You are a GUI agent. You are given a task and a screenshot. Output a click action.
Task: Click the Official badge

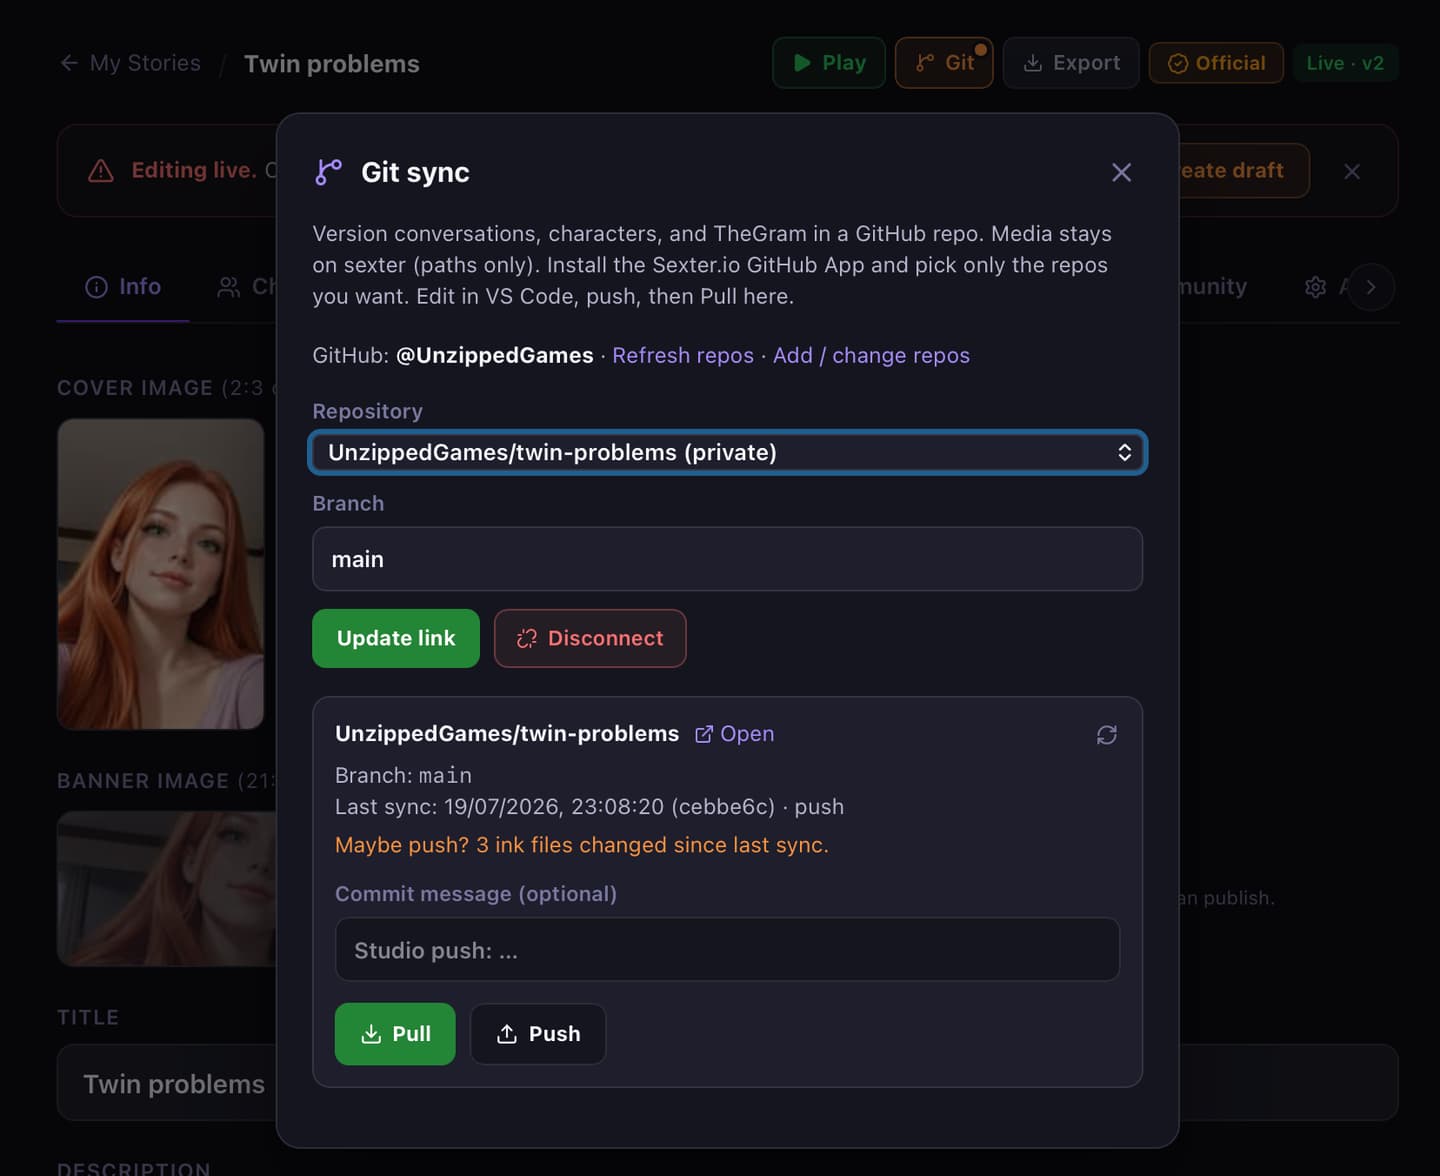pyautogui.click(x=1216, y=63)
